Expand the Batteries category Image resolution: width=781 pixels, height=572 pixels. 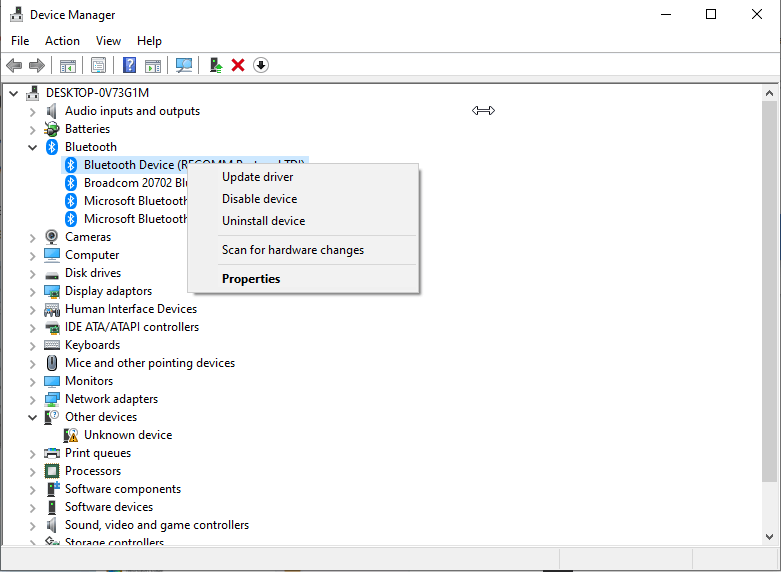coord(32,130)
